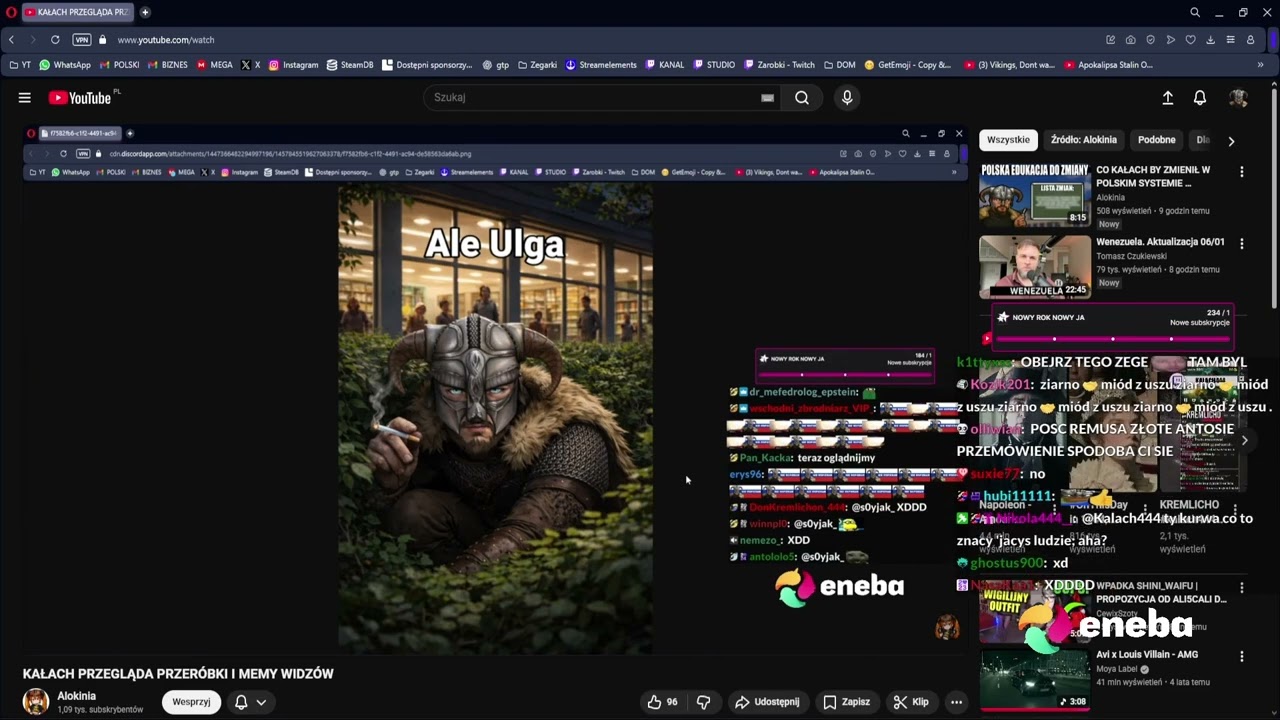The height and width of the screenshot is (720, 1280).
Task: Open the pencil edit icon in address bar
Action: click(x=1110, y=40)
